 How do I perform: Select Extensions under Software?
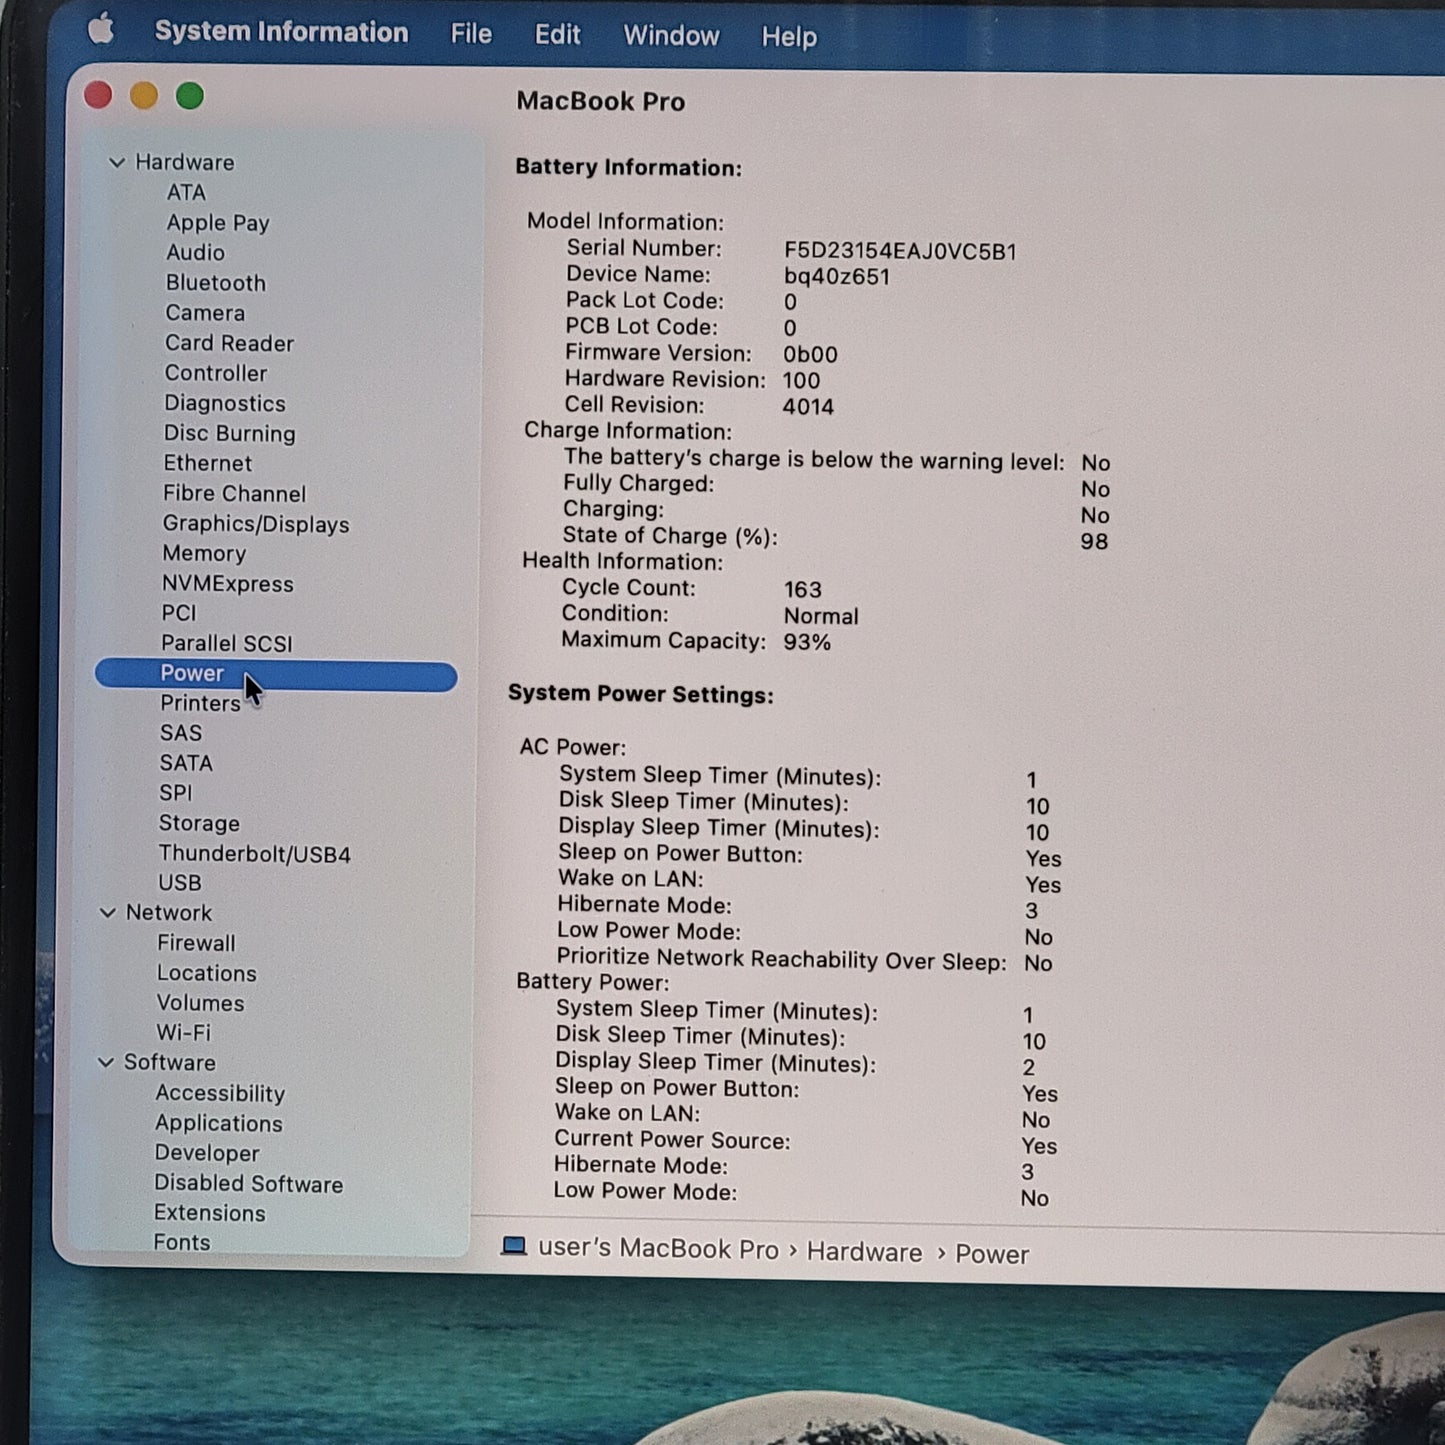coord(210,1213)
